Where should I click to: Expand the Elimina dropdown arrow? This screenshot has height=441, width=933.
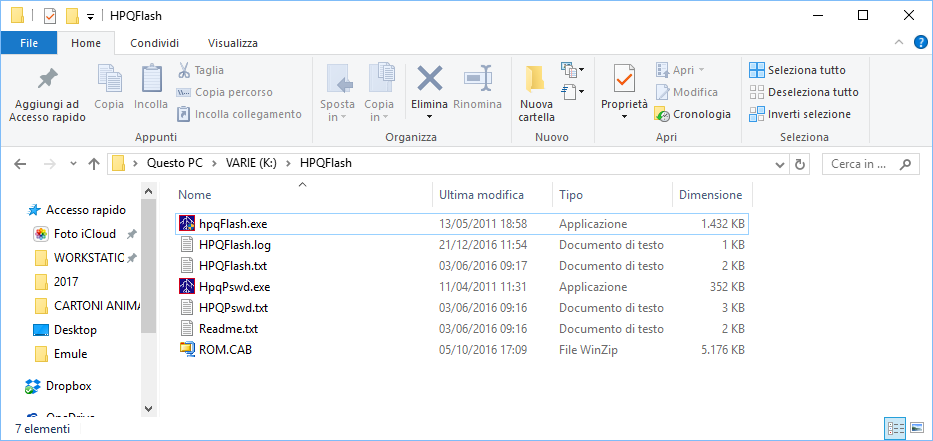click(x=430, y=117)
